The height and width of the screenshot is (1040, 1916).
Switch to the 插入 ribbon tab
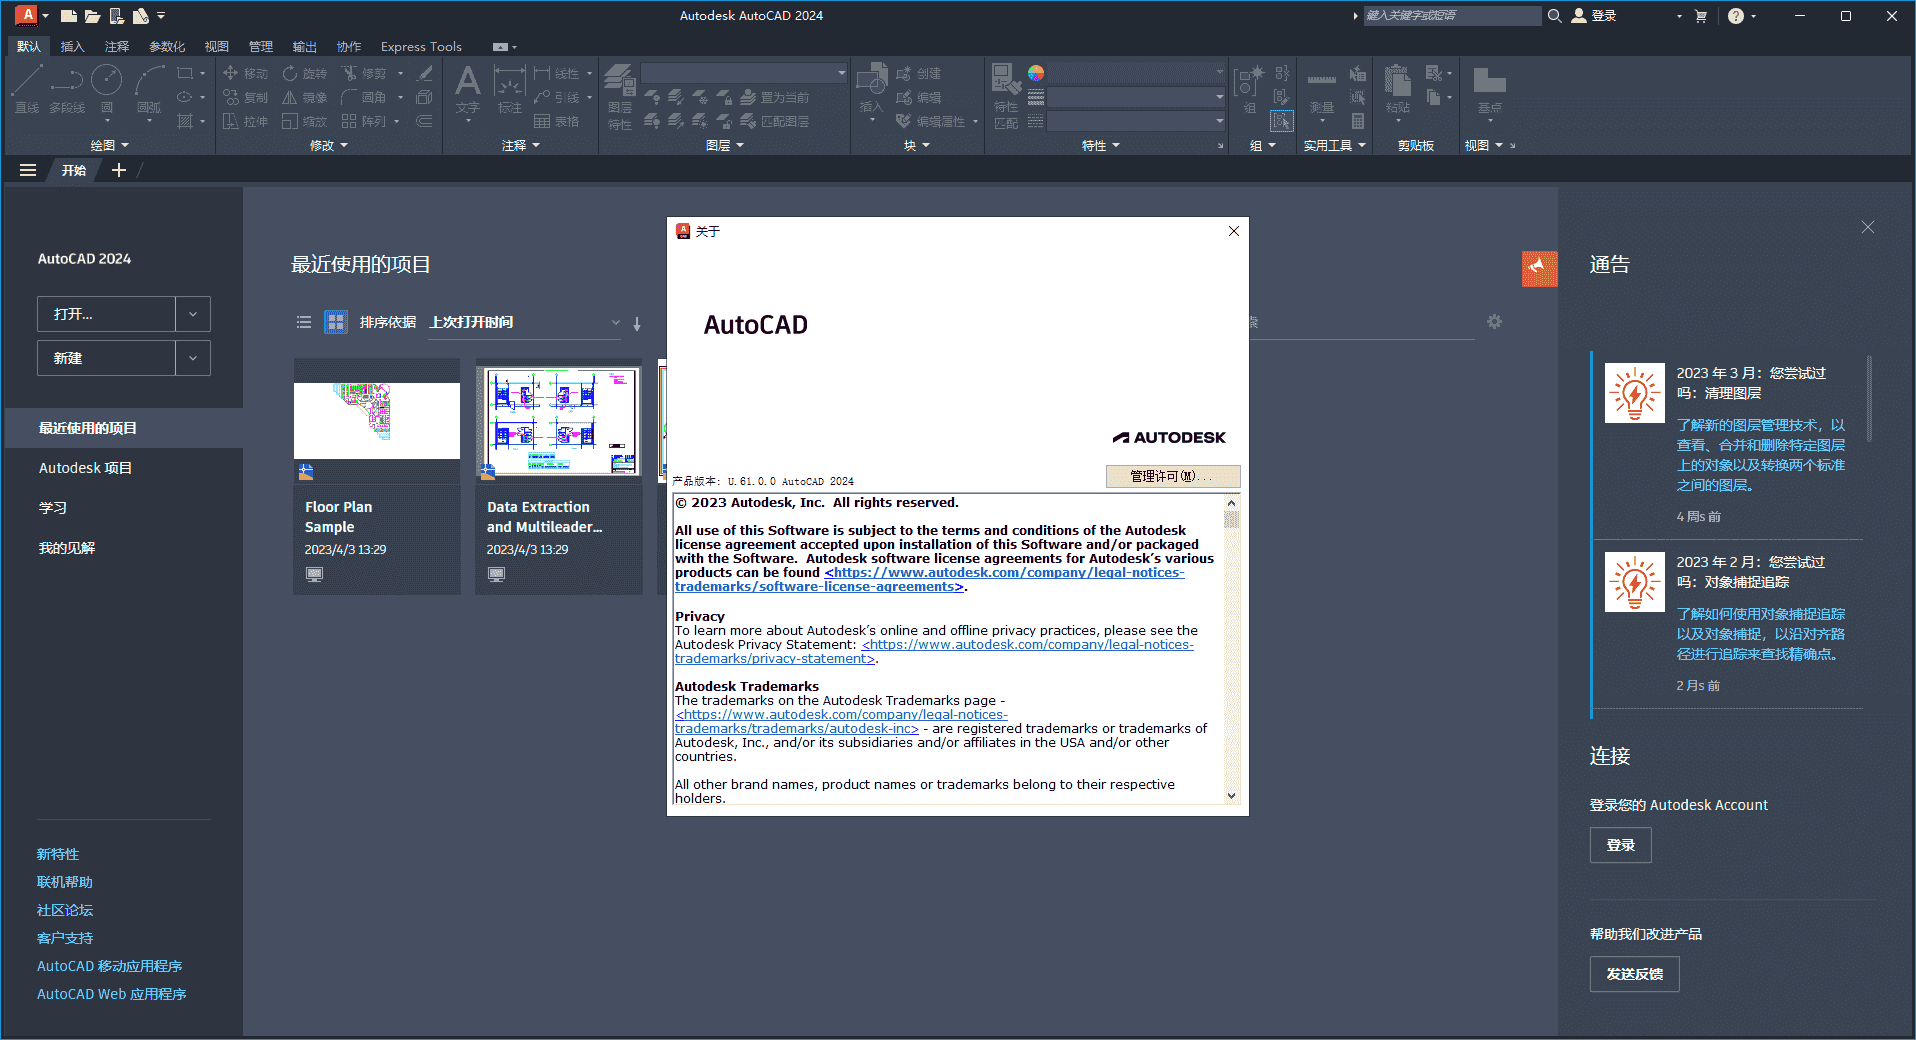click(x=70, y=46)
